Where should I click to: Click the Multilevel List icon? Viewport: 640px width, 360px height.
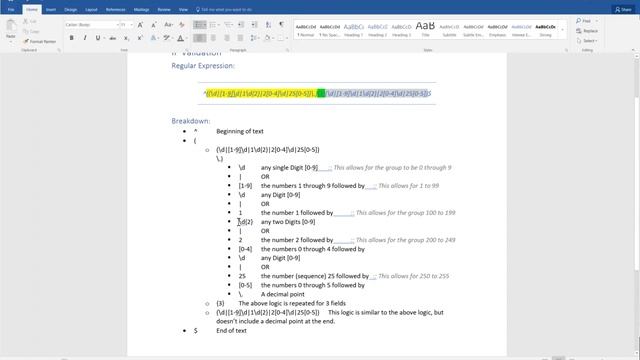228,25
